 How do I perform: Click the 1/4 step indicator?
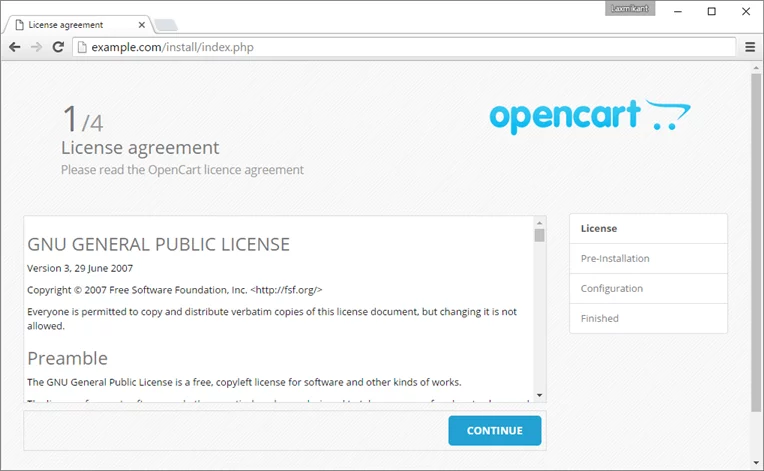coord(83,119)
